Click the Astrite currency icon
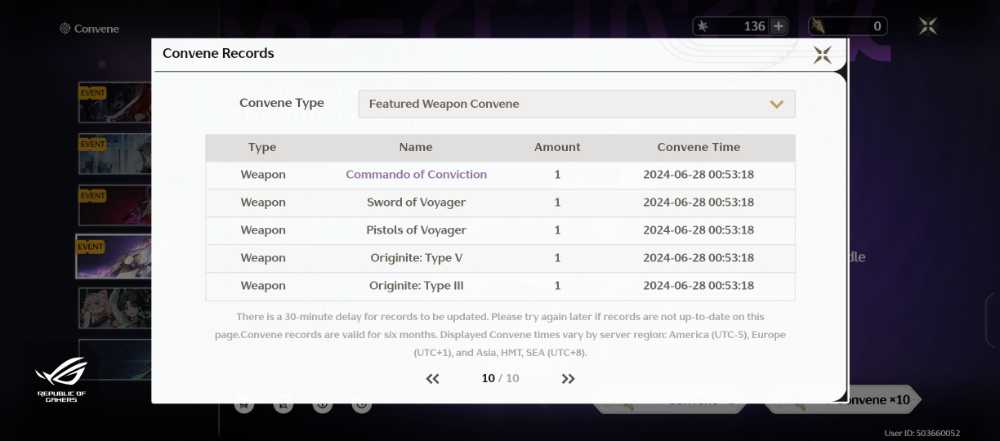The height and width of the screenshot is (441, 1000). [x=702, y=26]
